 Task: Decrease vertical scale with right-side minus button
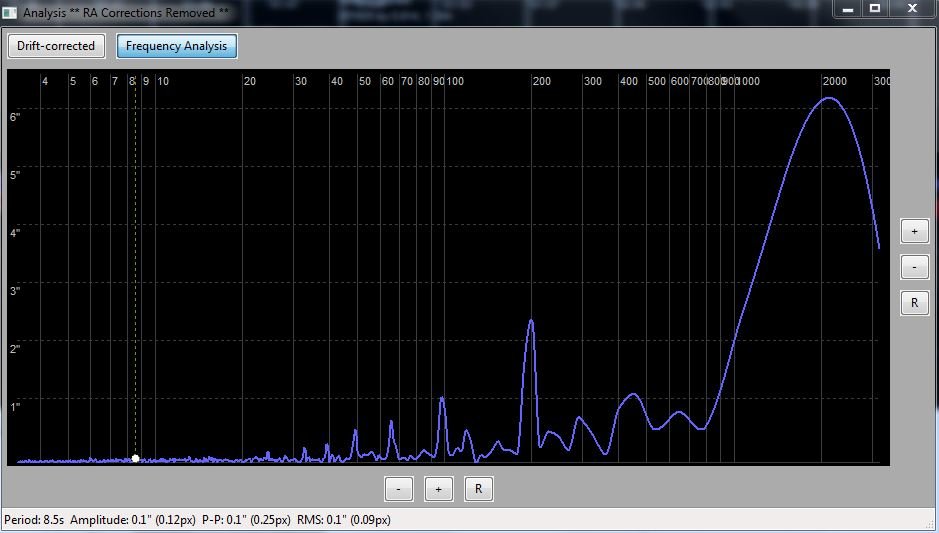tap(914, 267)
